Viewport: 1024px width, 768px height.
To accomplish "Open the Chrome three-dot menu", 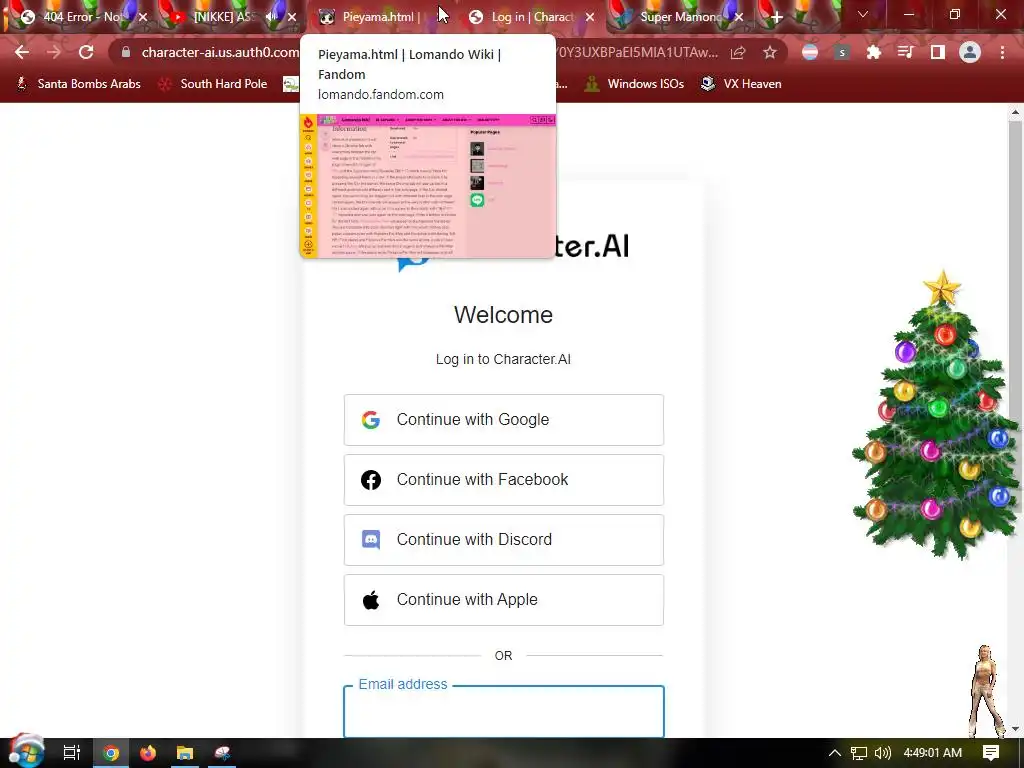I will (1002, 52).
